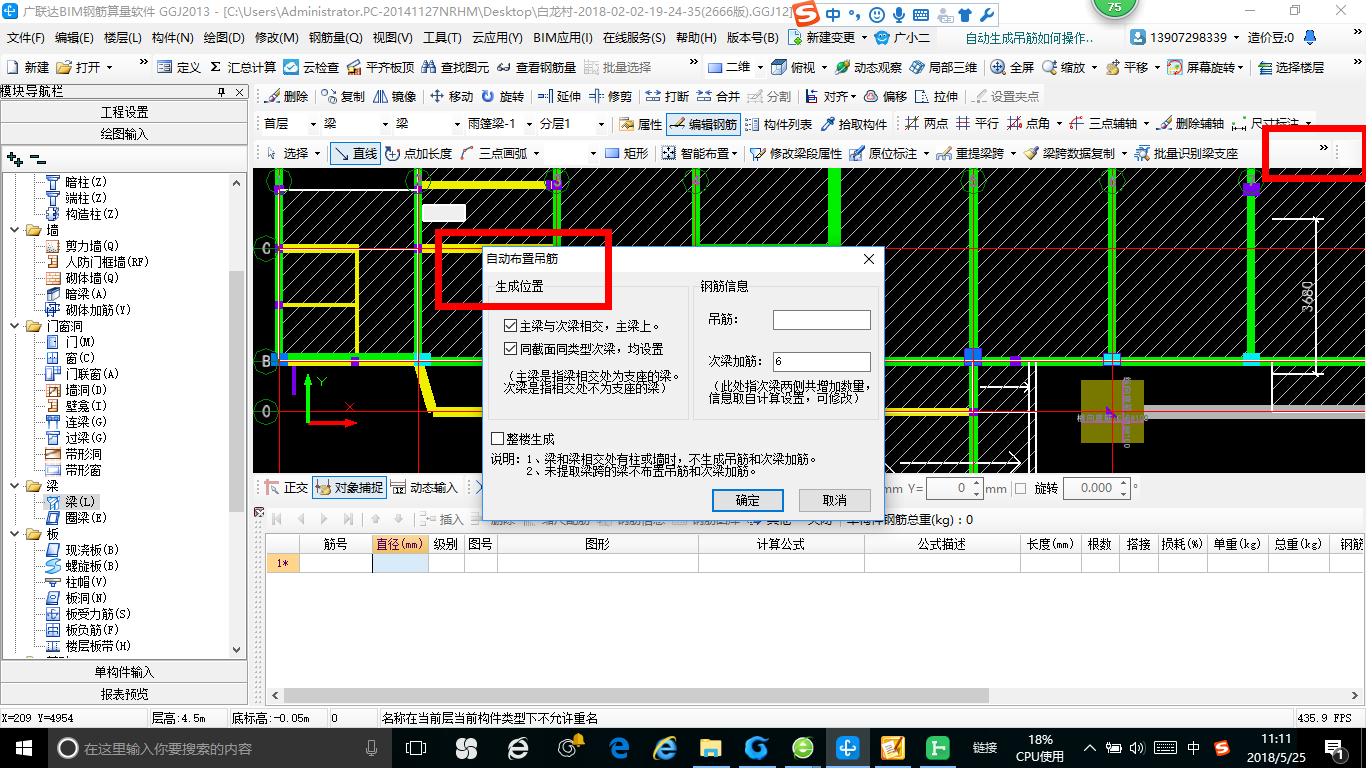
Task: Click 删除辅轴 delete auxiliary axis
Action: [x=1191, y=124]
